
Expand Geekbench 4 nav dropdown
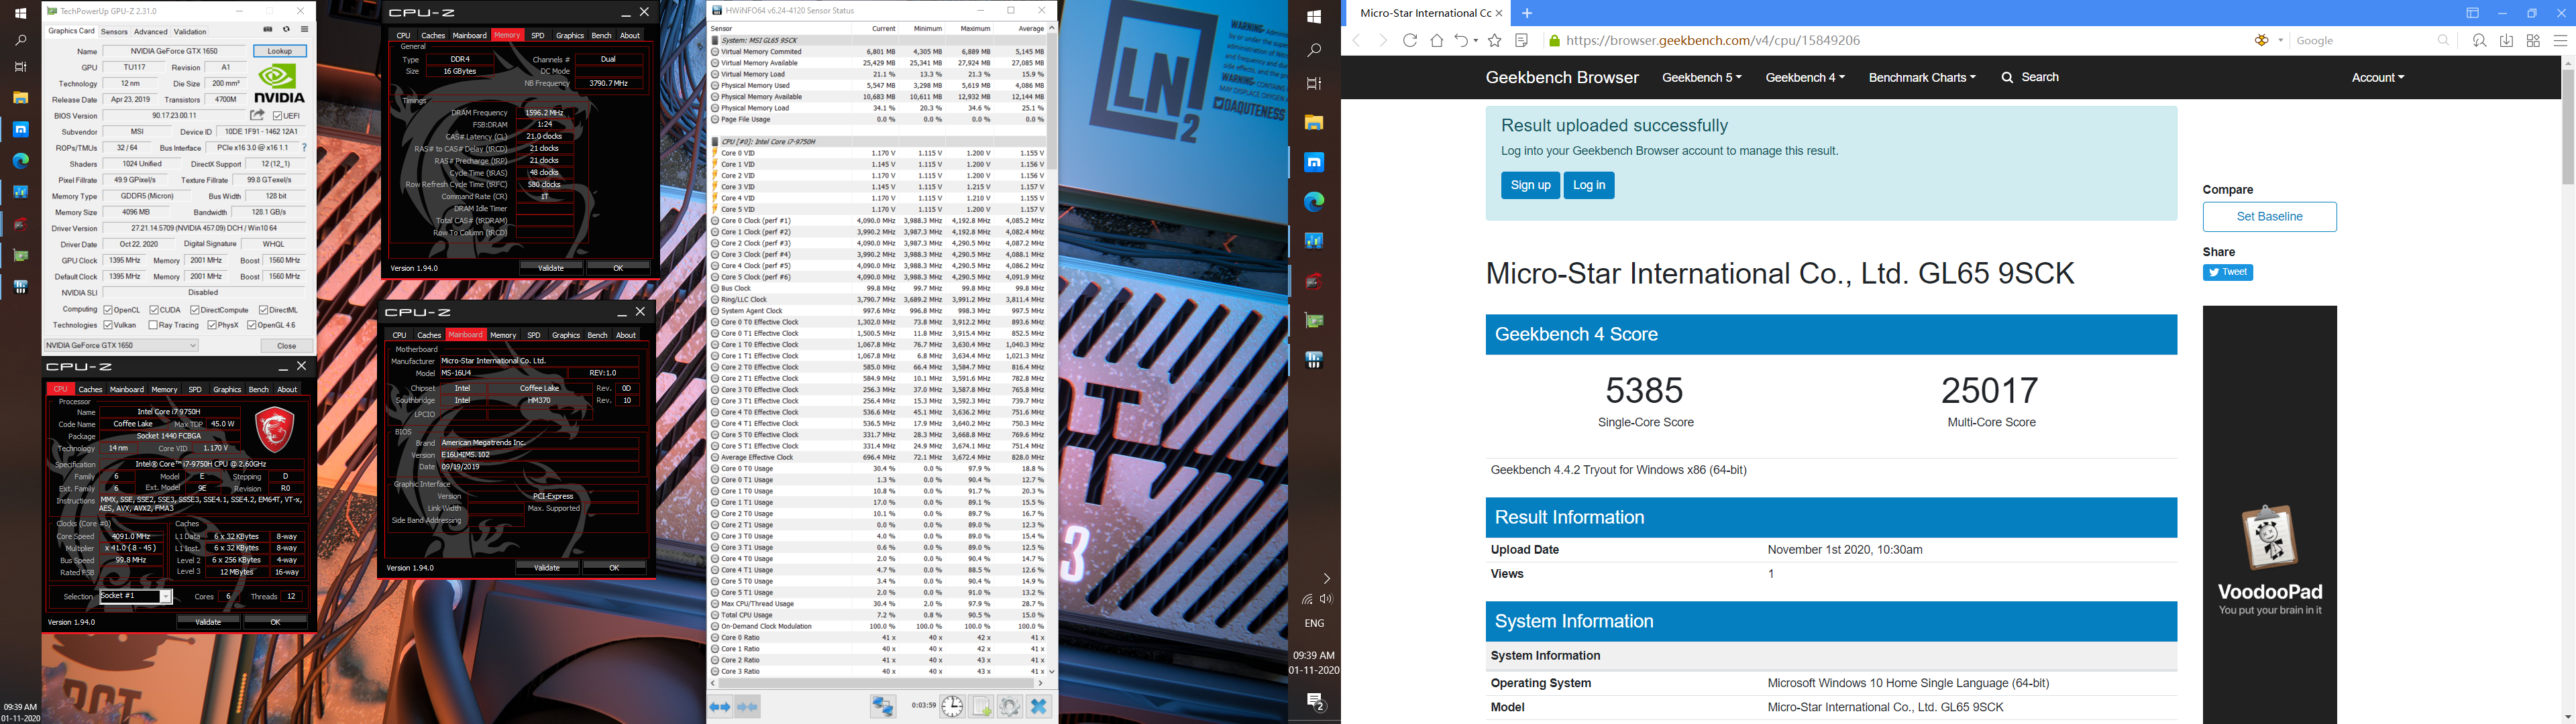pyautogui.click(x=1805, y=77)
